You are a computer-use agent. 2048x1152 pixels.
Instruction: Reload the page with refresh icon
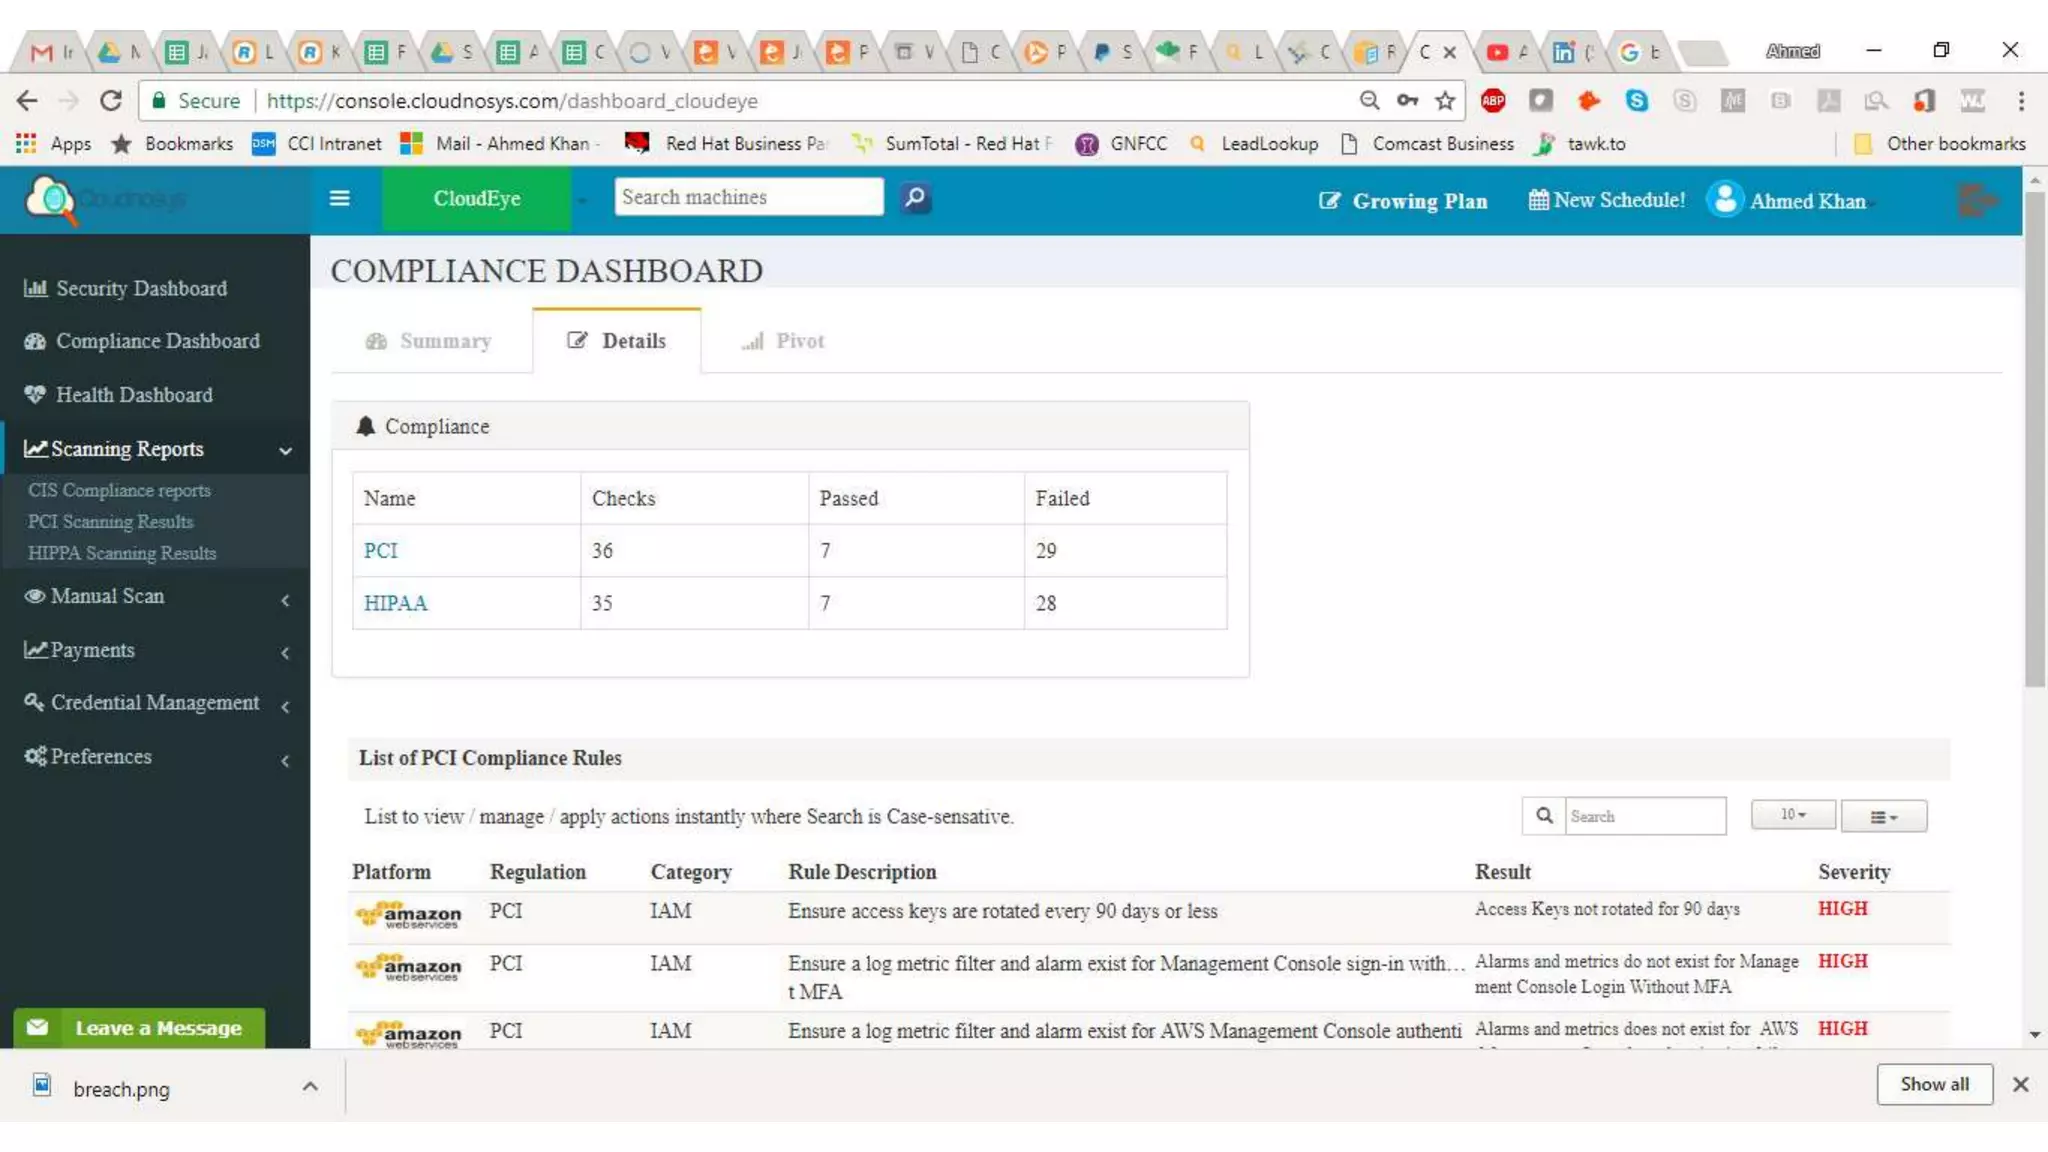click(111, 100)
